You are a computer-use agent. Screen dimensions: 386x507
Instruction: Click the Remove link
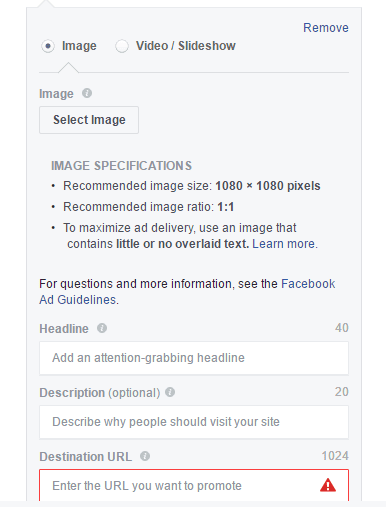coord(326,28)
